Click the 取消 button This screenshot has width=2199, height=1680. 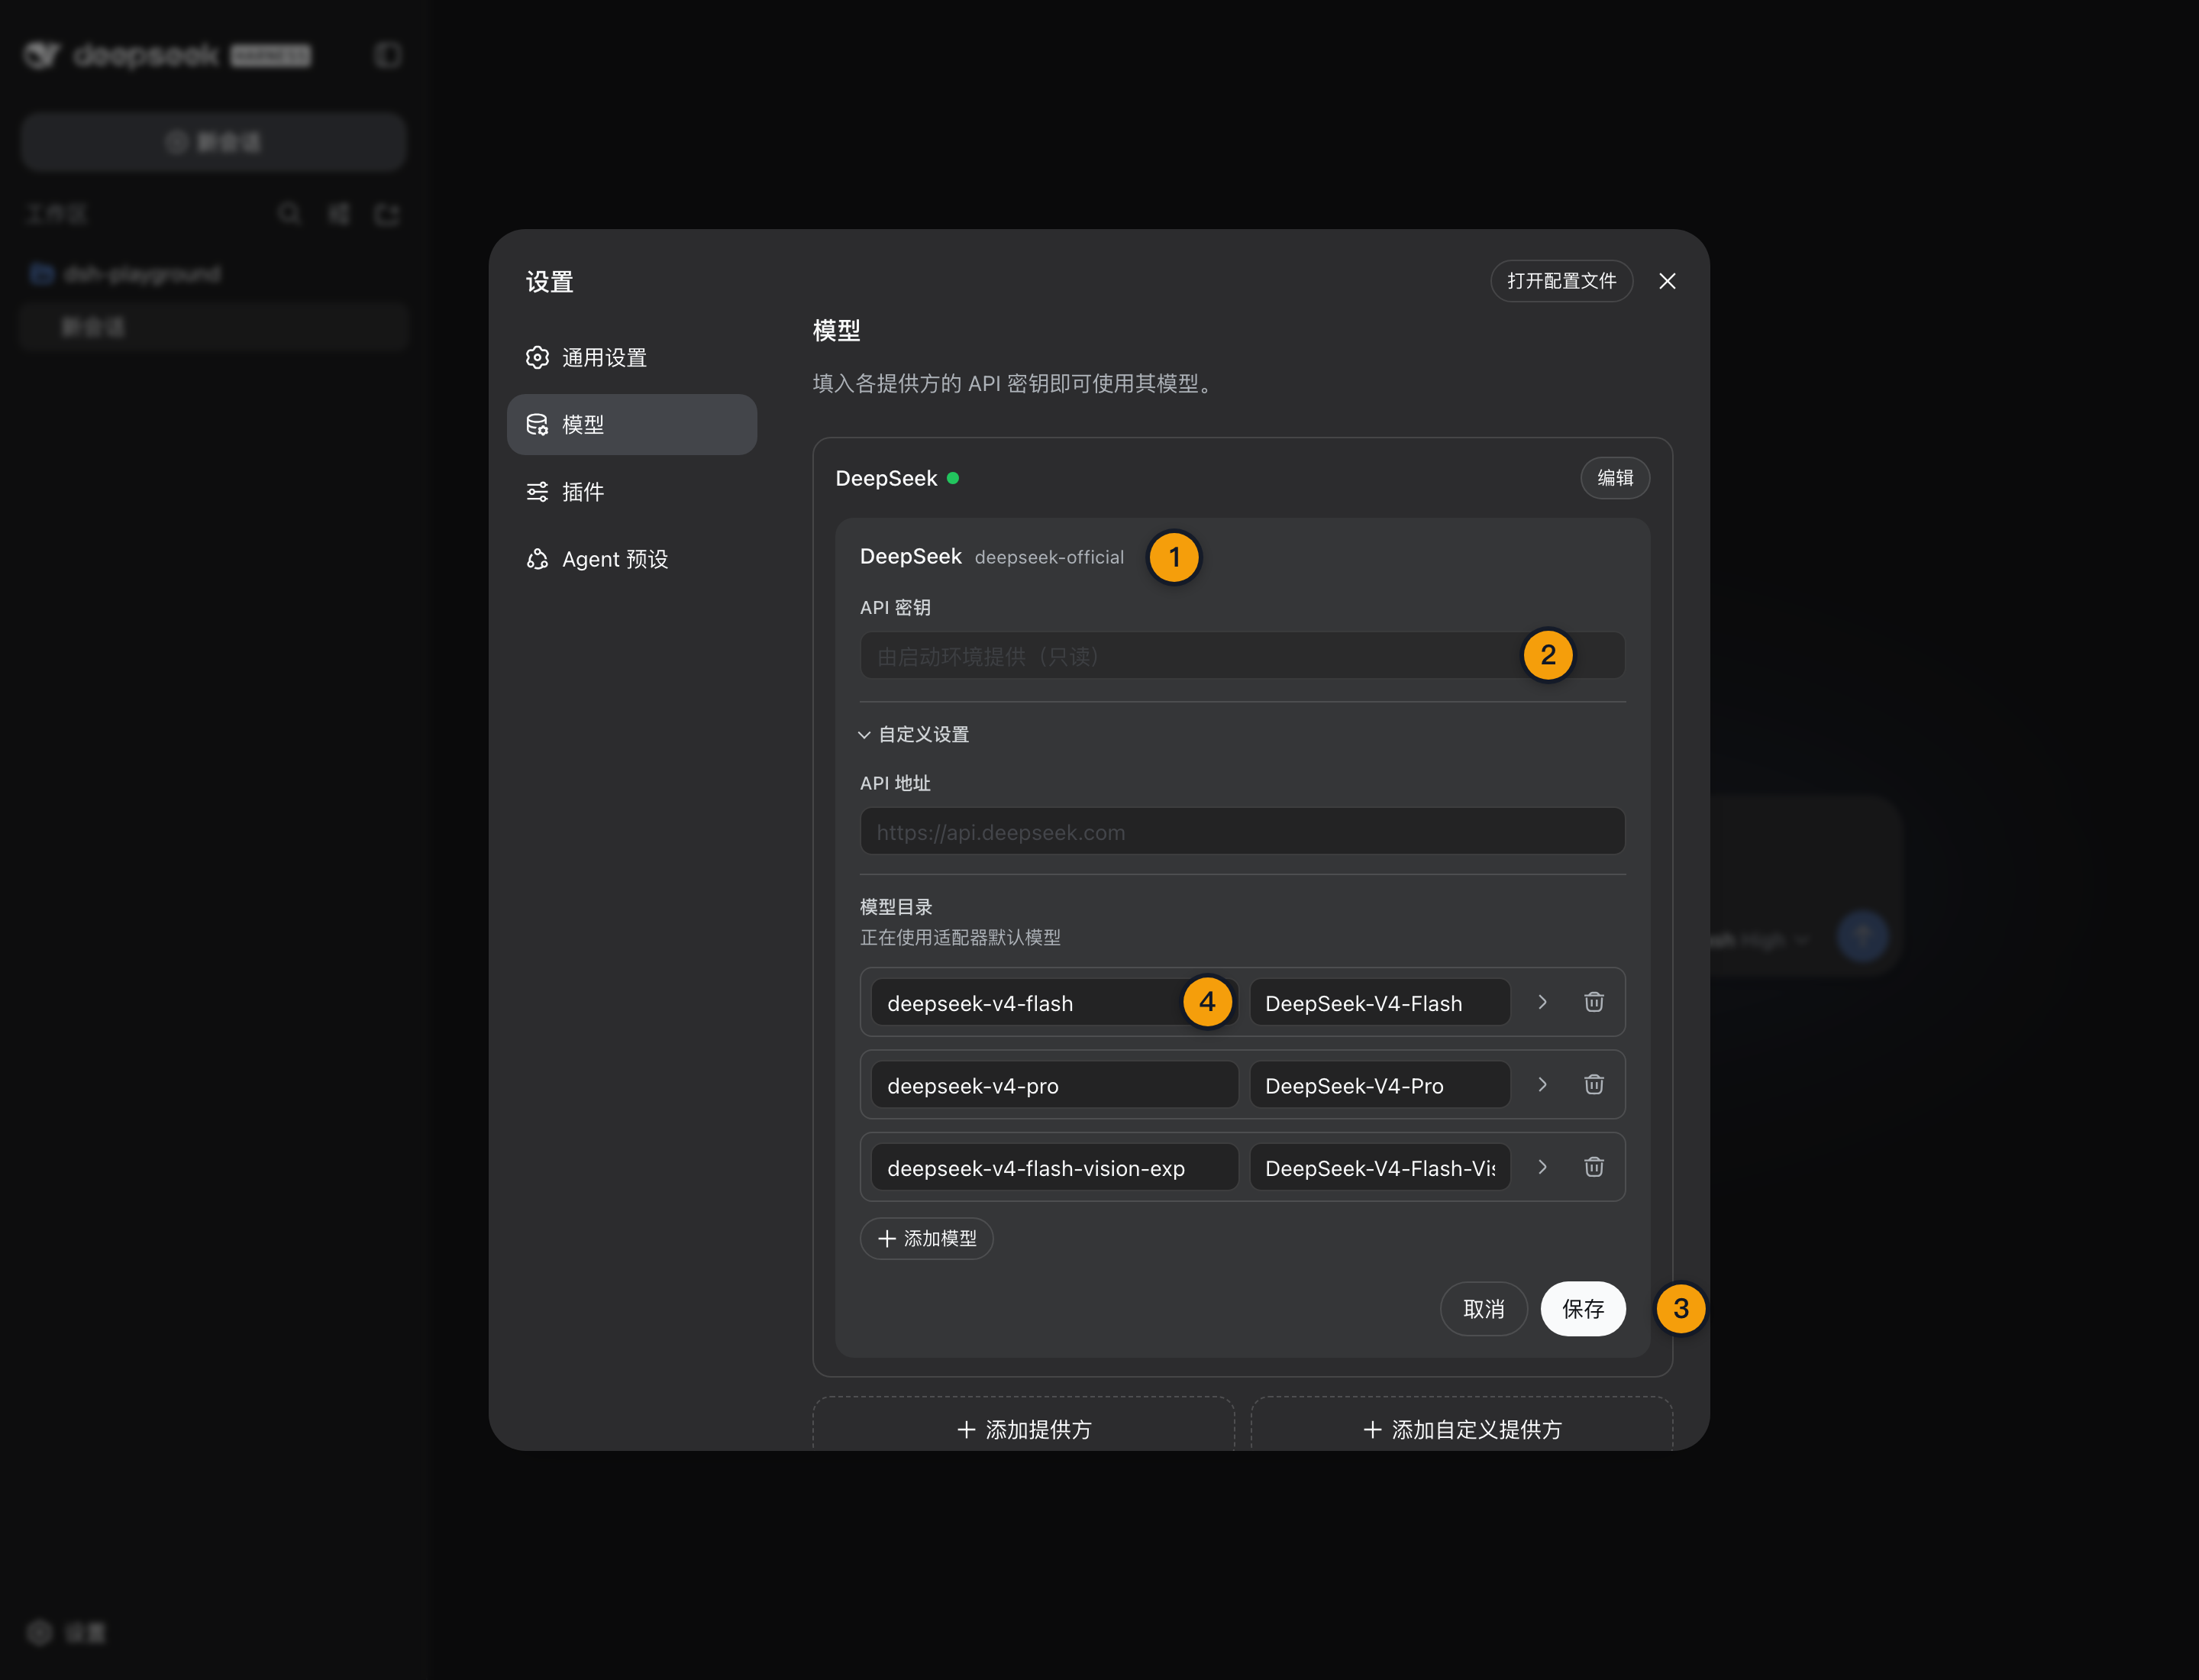1483,1309
